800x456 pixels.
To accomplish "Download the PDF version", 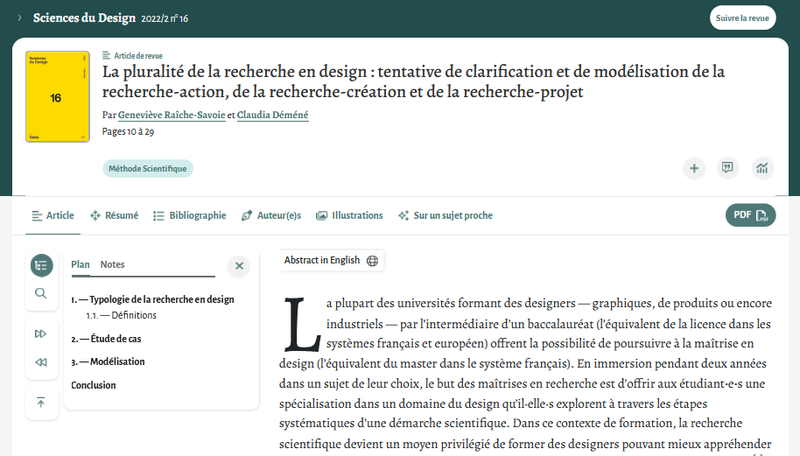I will [x=751, y=215].
